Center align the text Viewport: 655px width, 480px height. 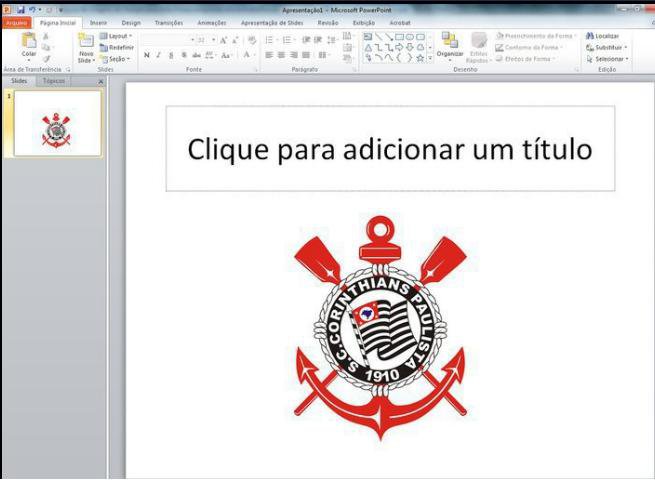(x=282, y=55)
